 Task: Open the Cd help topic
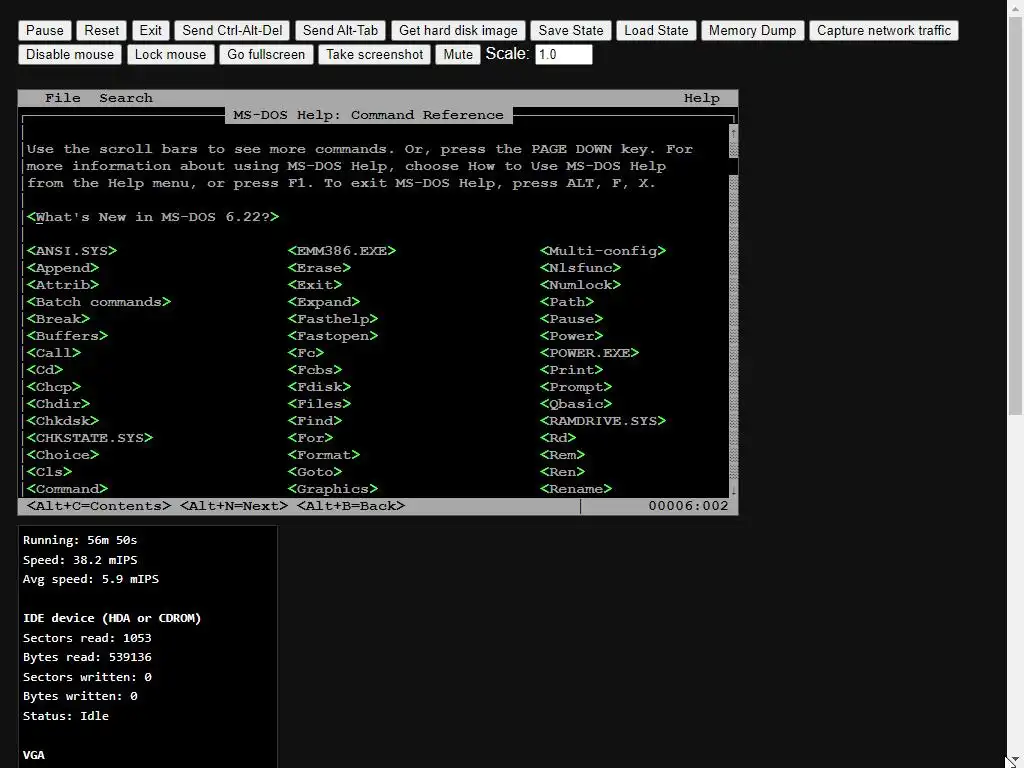click(45, 370)
